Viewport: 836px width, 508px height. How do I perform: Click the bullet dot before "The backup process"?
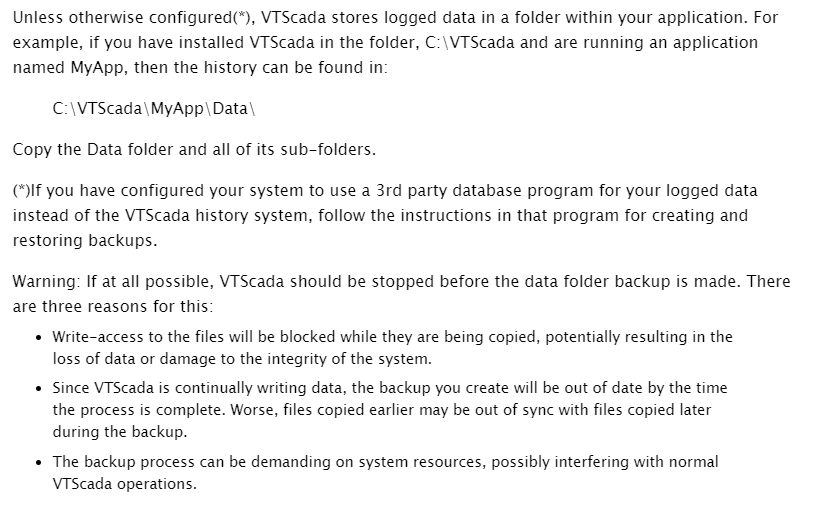coord(37,462)
